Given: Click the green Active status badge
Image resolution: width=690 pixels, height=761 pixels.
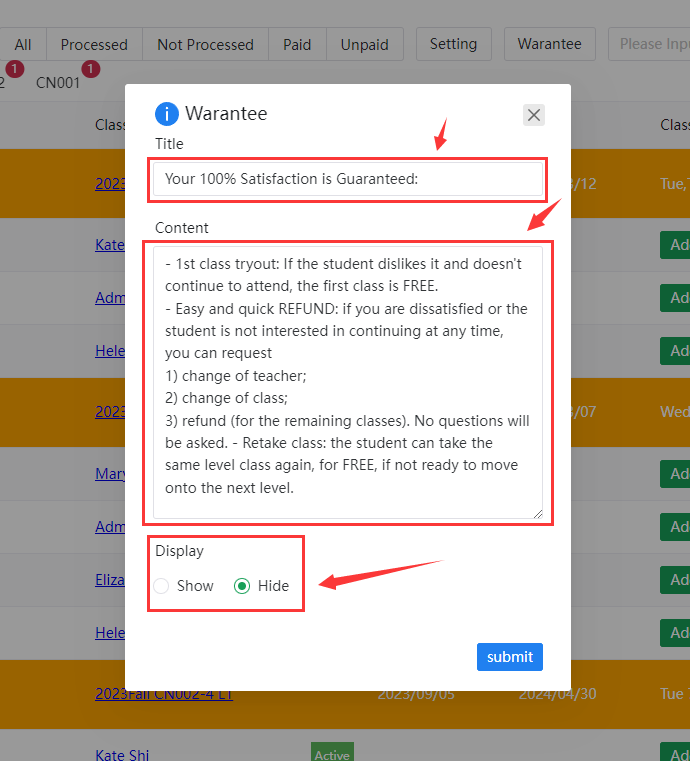Looking at the screenshot, I should pyautogui.click(x=332, y=754).
